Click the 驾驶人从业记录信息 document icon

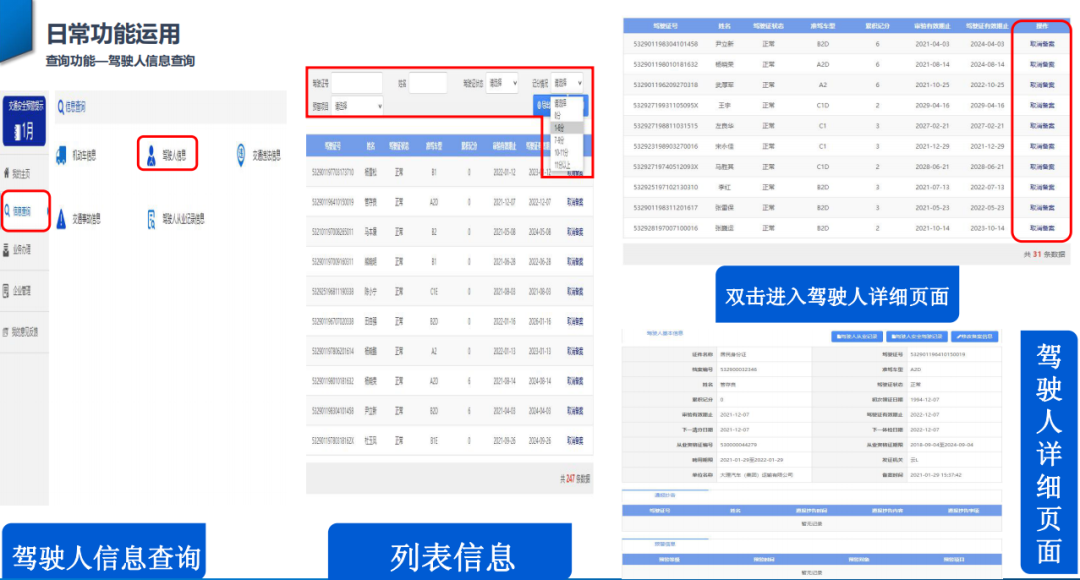tap(152, 218)
